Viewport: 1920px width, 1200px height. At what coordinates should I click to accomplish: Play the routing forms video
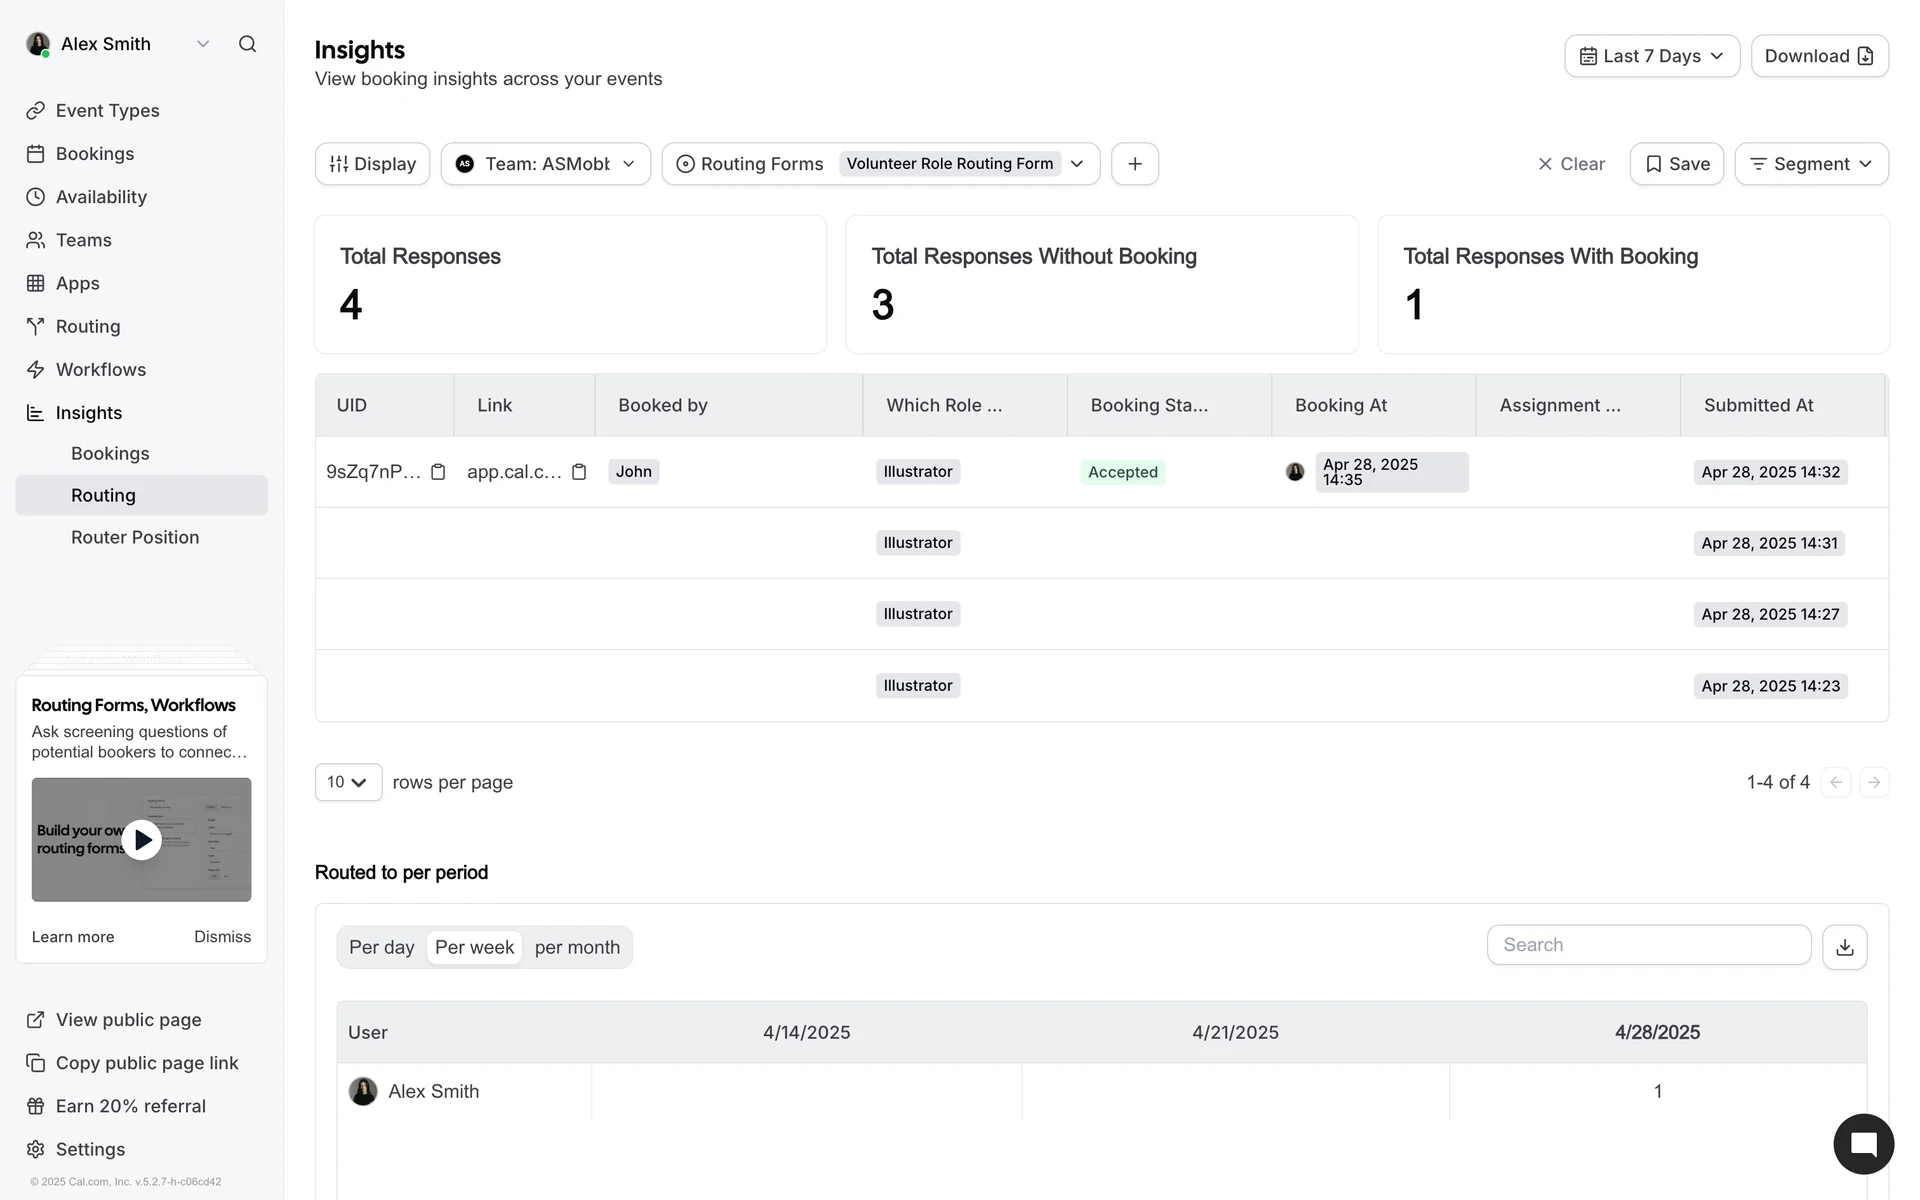142,840
